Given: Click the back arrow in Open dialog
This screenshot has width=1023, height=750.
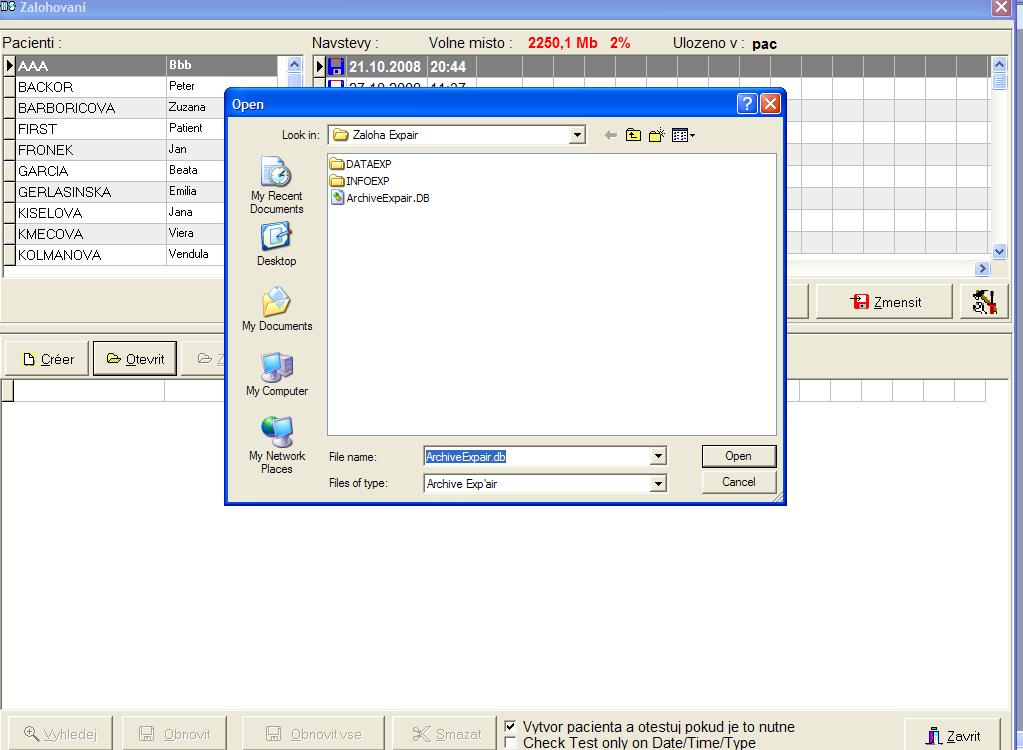Looking at the screenshot, I should tap(611, 135).
